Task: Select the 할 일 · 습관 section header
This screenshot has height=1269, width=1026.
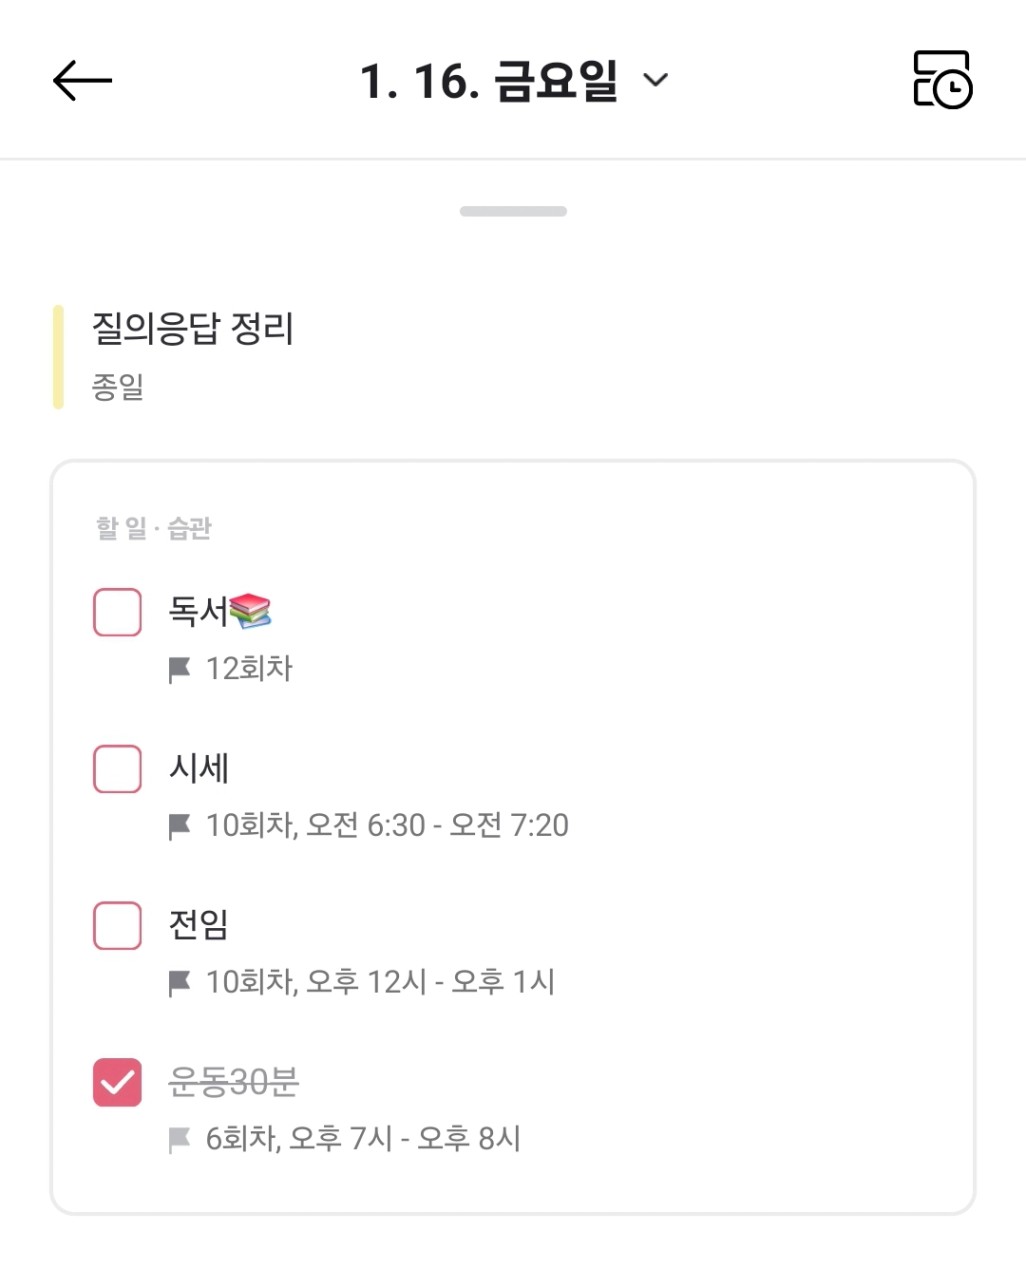Action: point(154,528)
